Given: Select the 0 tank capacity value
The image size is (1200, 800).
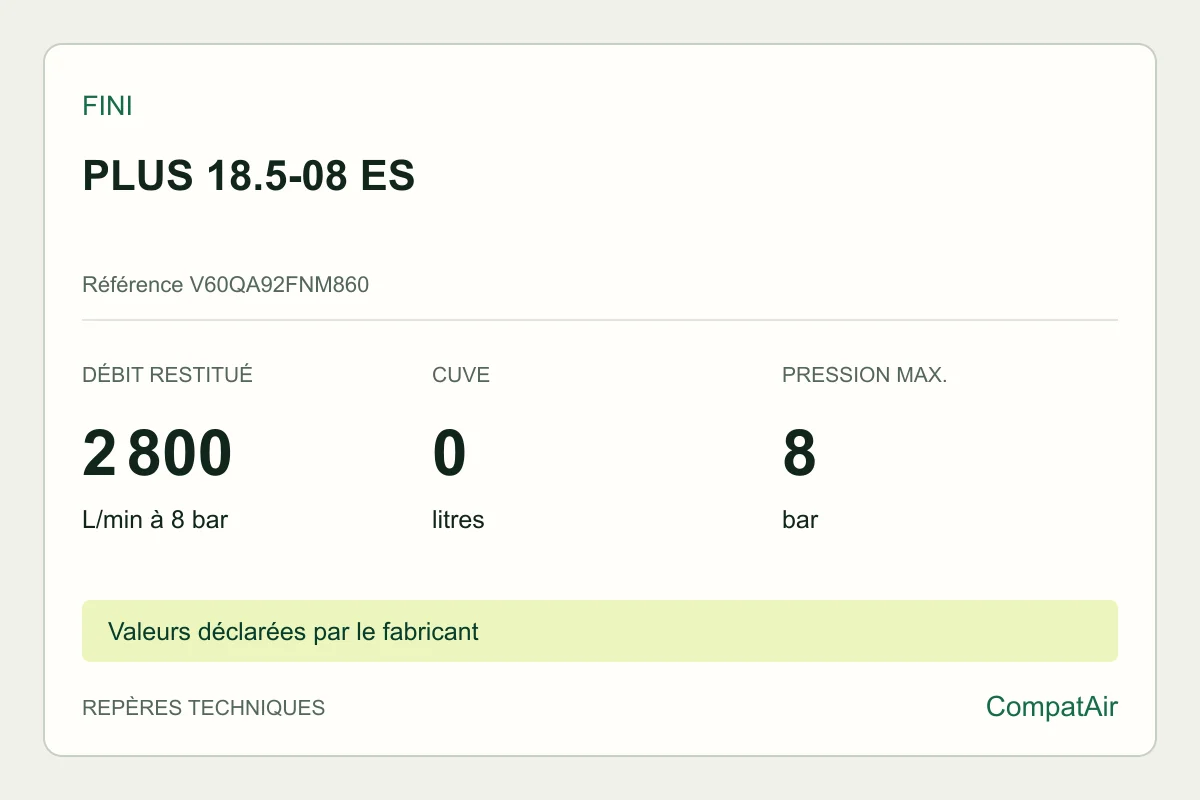Looking at the screenshot, I should pos(449,453).
